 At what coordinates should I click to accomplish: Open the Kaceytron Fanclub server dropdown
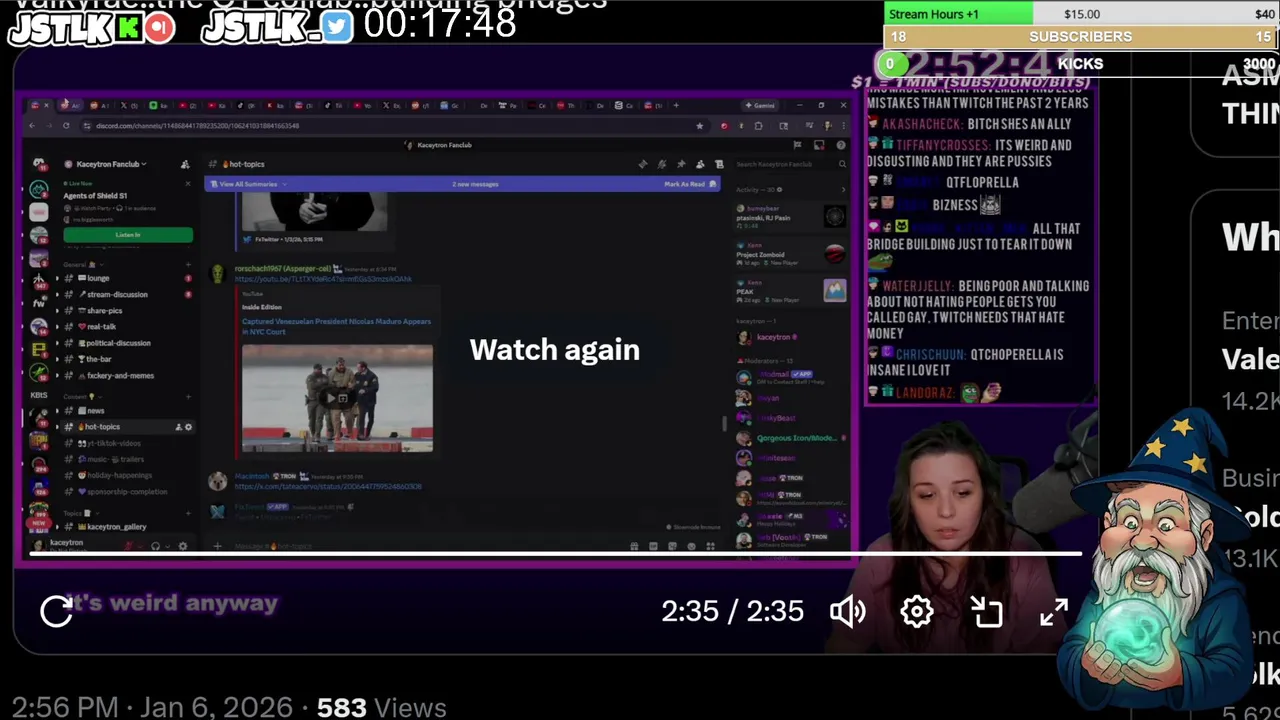111,164
